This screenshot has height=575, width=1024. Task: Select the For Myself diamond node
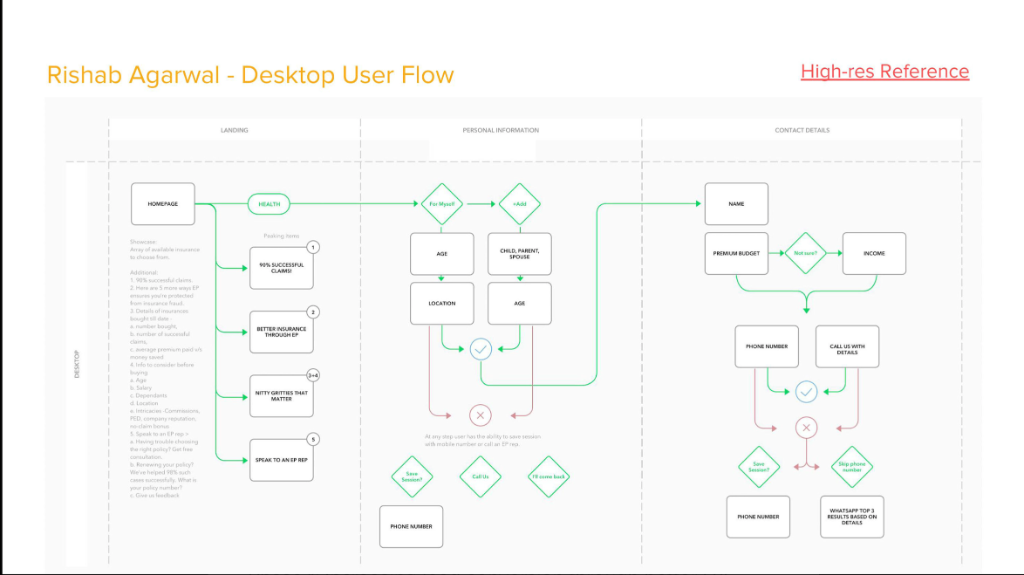pyautogui.click(x=441, y=204)
